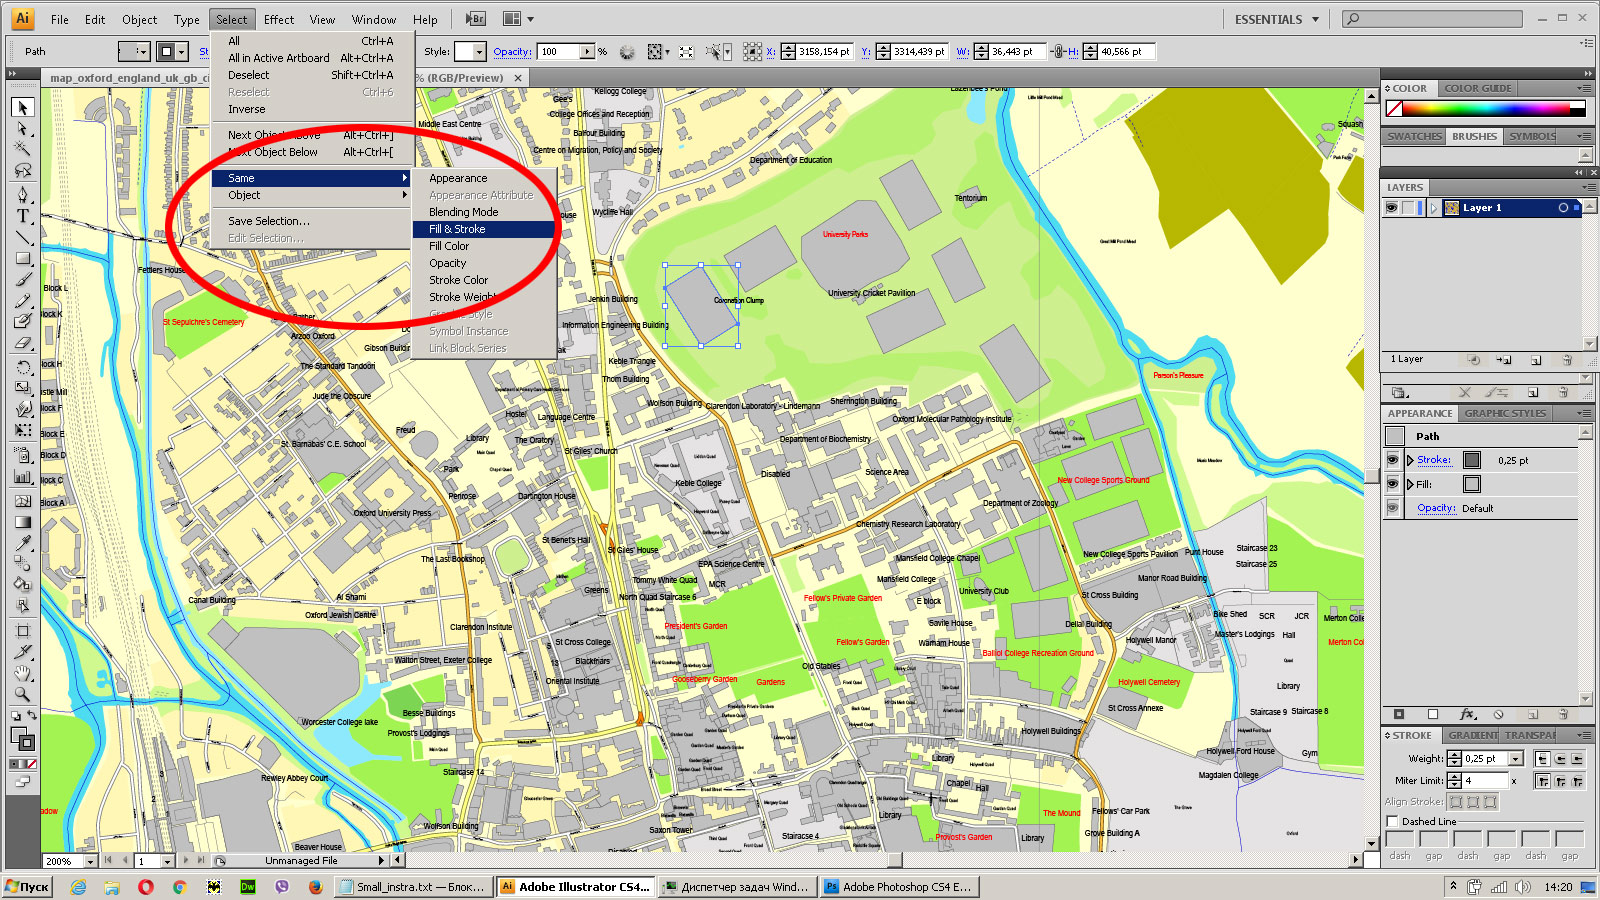Screen dimensions: 1600x900
Task: Pick the Type tool
Action: pyautogui.click(x=22, y=215)
